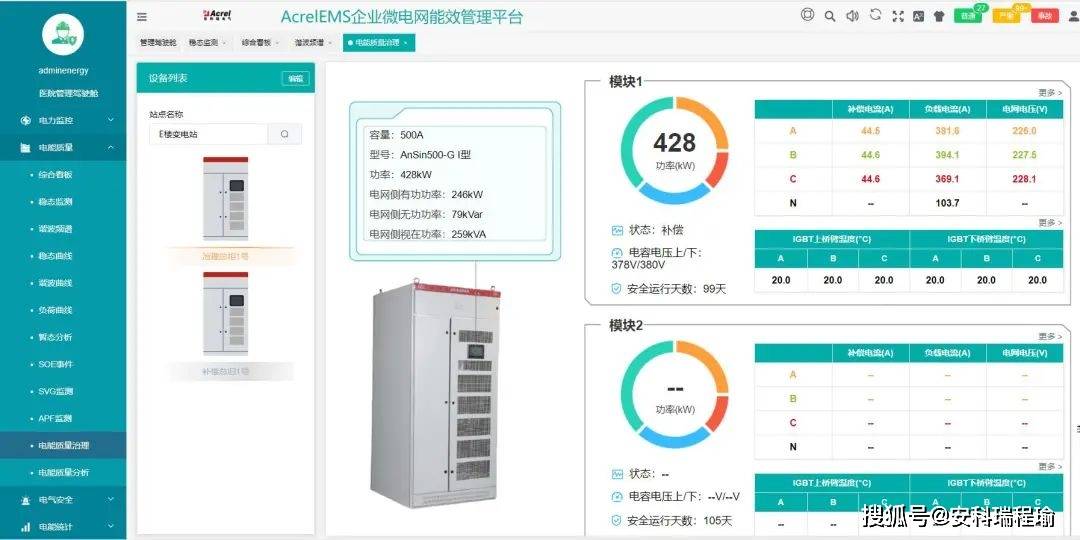
Task: Open 负荷曲线 in the sidebar menu
Action: 55,311
